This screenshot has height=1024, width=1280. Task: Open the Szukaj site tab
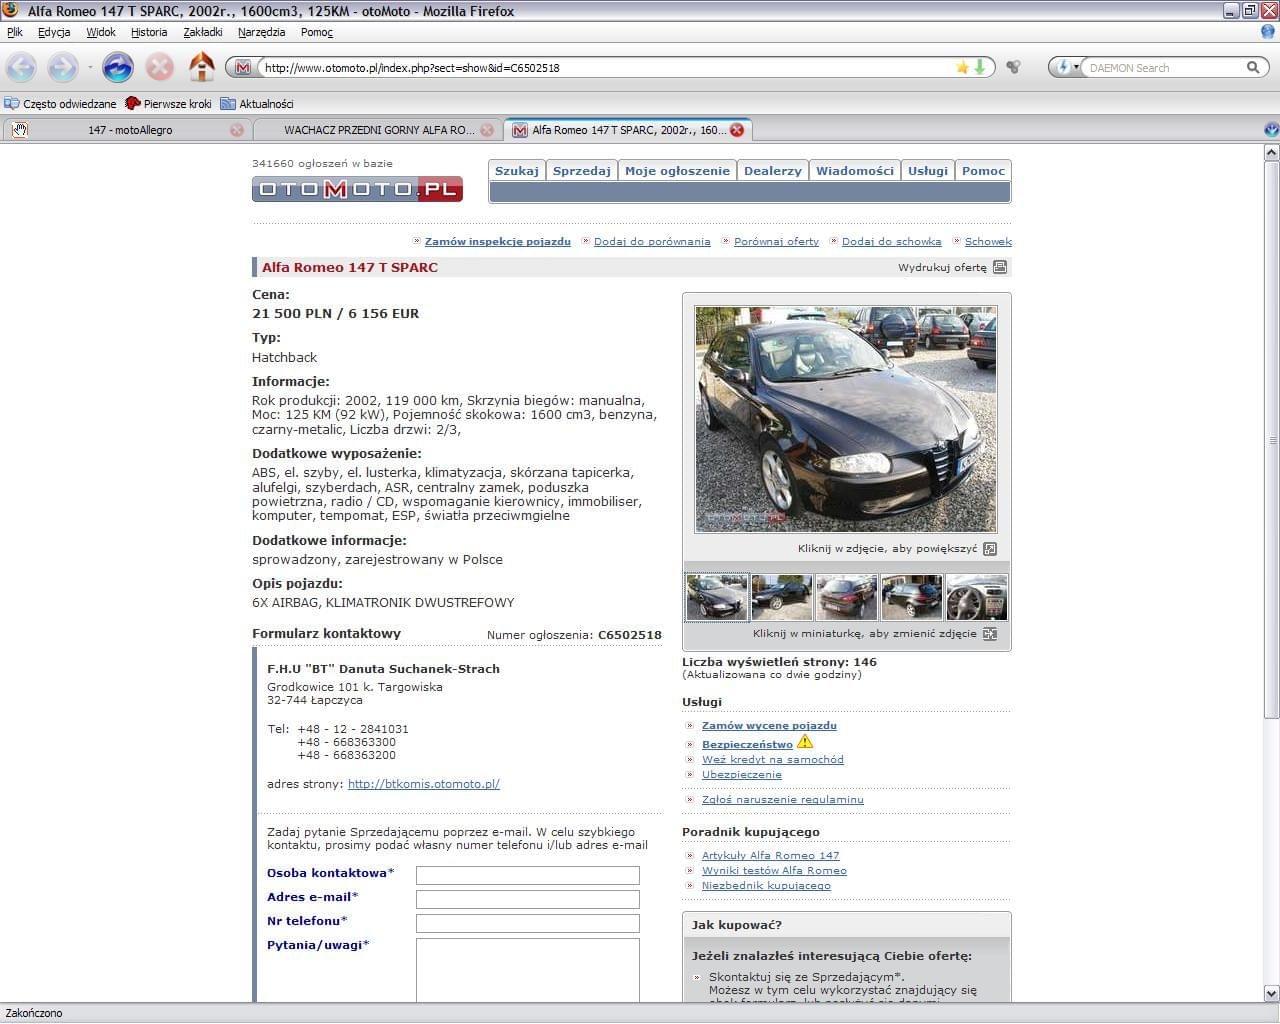(517, 171)
